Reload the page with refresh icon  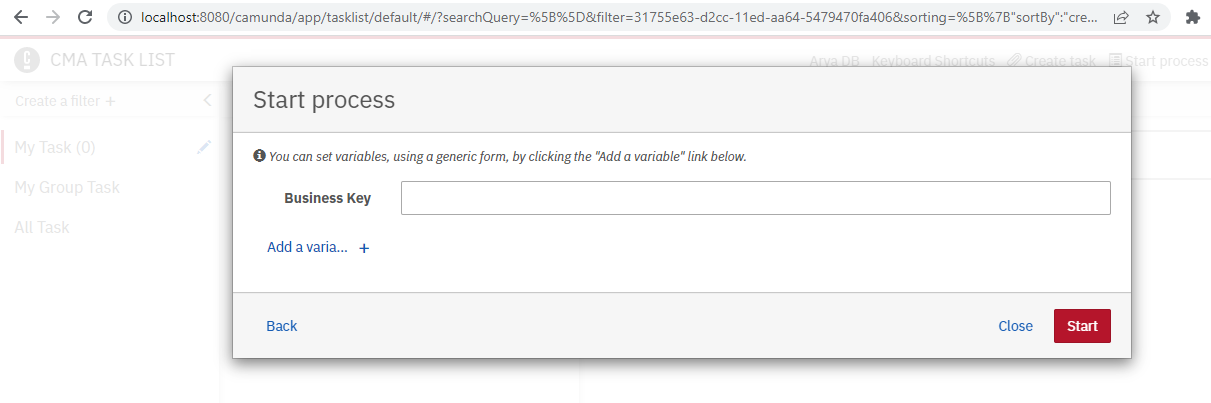[x=86, y=17]
